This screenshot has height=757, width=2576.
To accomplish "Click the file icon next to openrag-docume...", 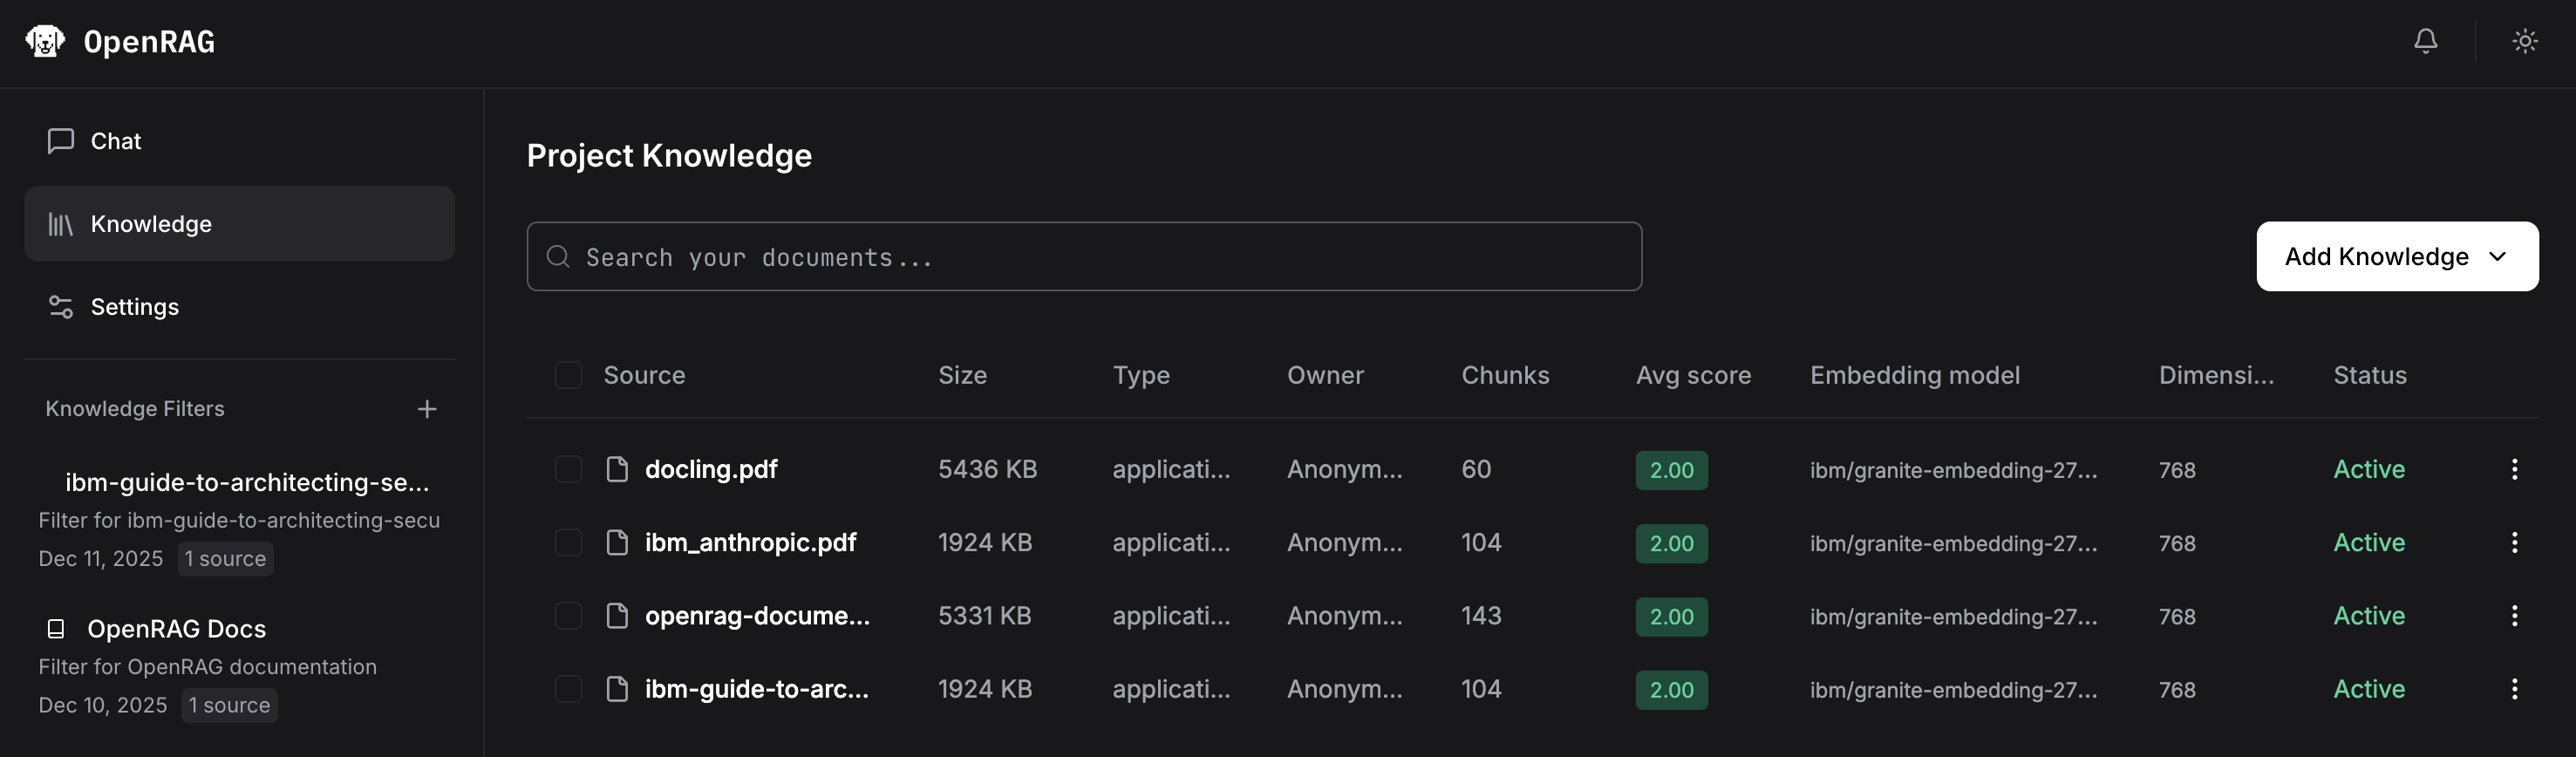I will (617, 616).
